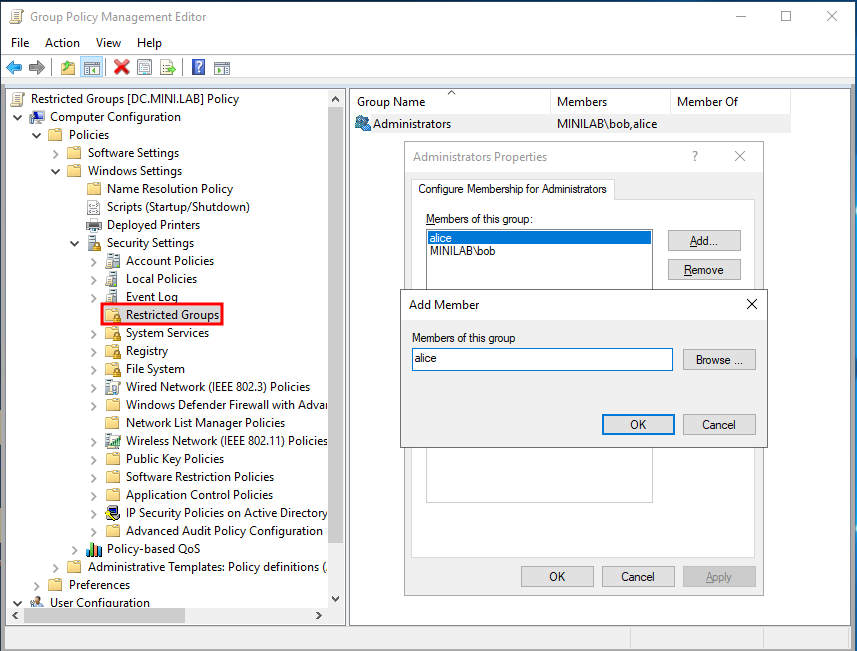Click the help question mark in Administrators Properties
The image size is (857, 651).
tap(695, 156)
